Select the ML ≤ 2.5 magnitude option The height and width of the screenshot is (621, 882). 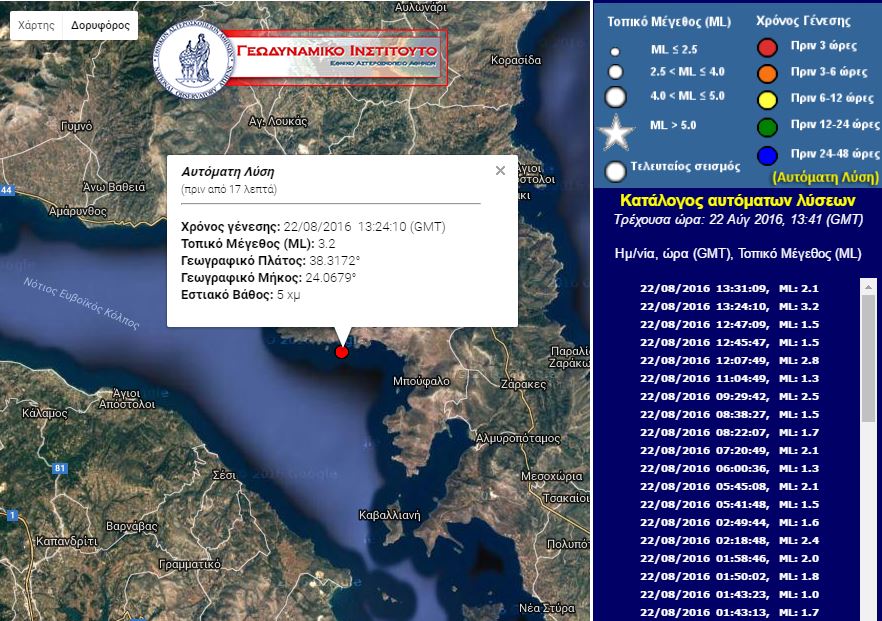click(x=614, y=52)
